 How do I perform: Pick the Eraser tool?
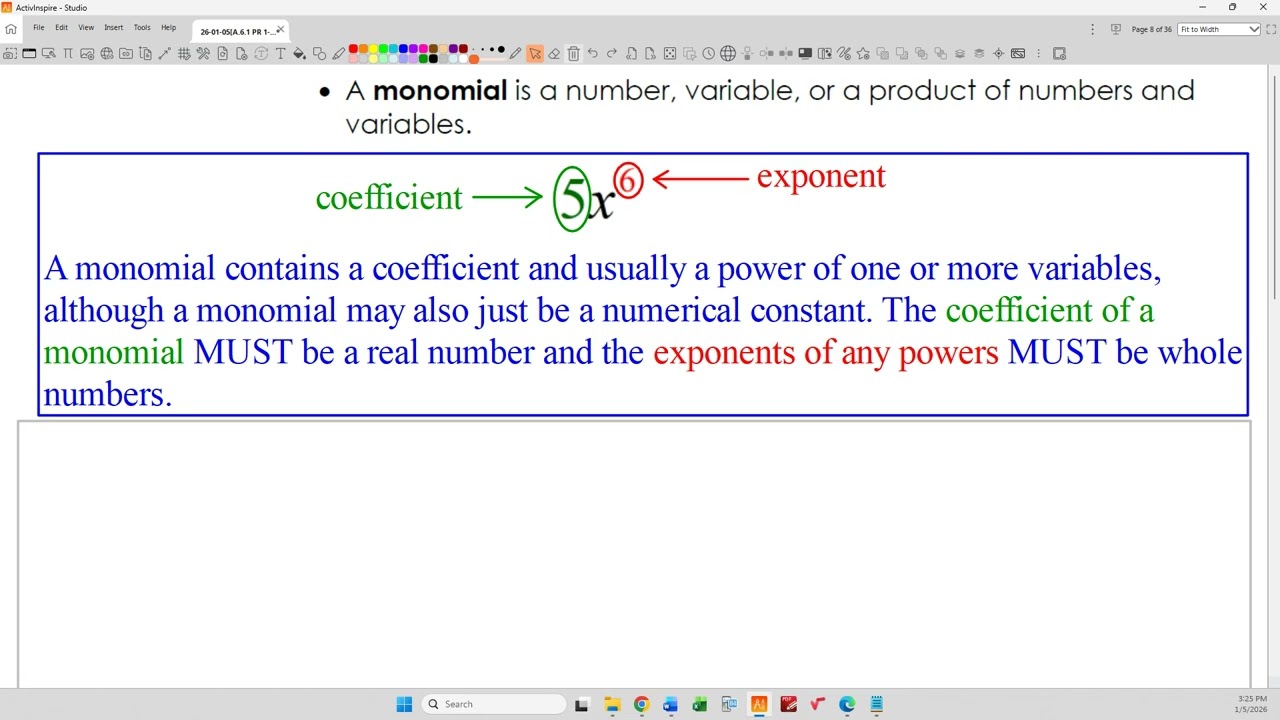coord(554,53)
